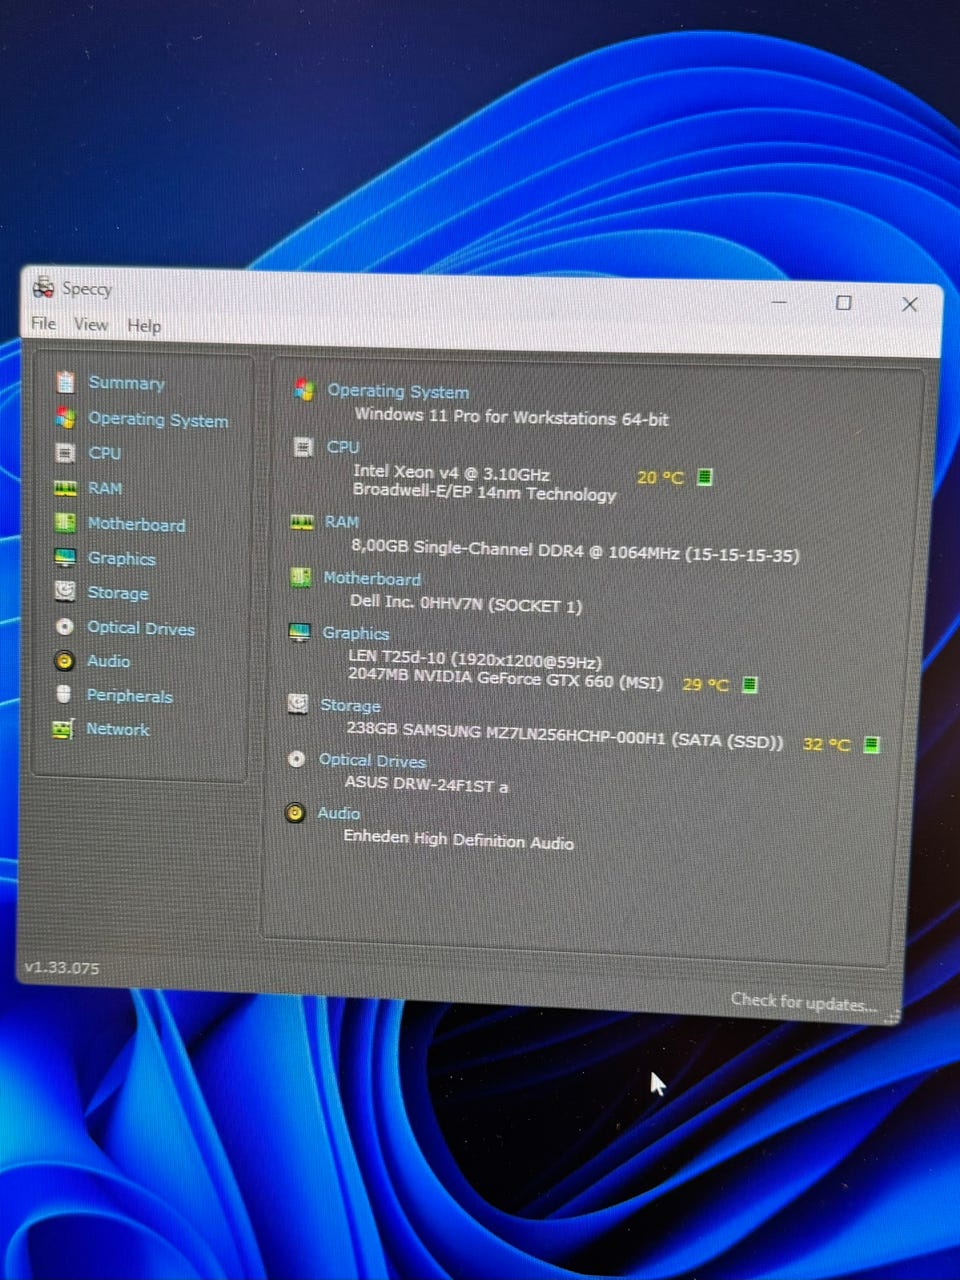
Task: Click the Dell Inc. 0HHV7N motherboard text
Action: (x=465, y=604)
